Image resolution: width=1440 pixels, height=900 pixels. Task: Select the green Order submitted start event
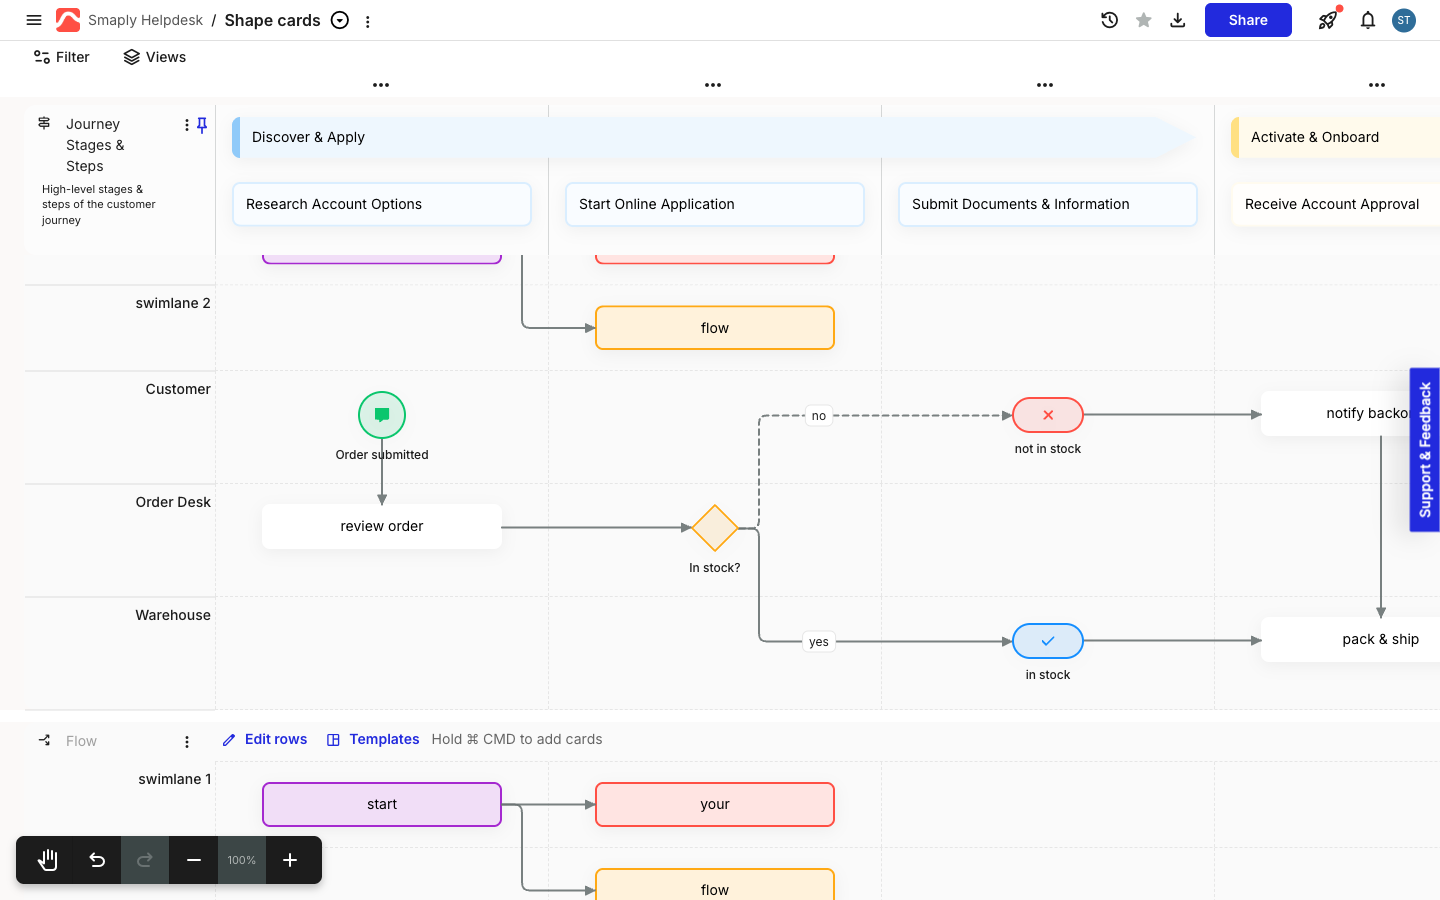[x=382, y=415]
